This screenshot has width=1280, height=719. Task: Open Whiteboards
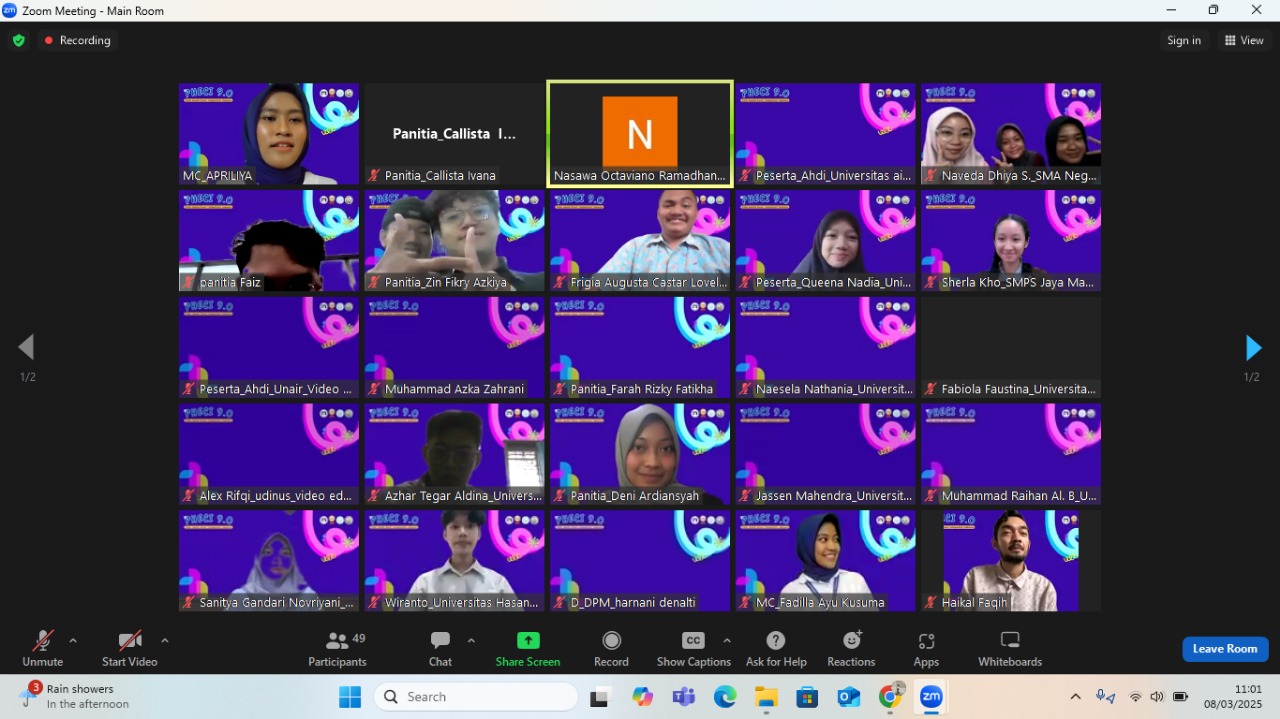pyautogui.click(x=1010, y=648)
